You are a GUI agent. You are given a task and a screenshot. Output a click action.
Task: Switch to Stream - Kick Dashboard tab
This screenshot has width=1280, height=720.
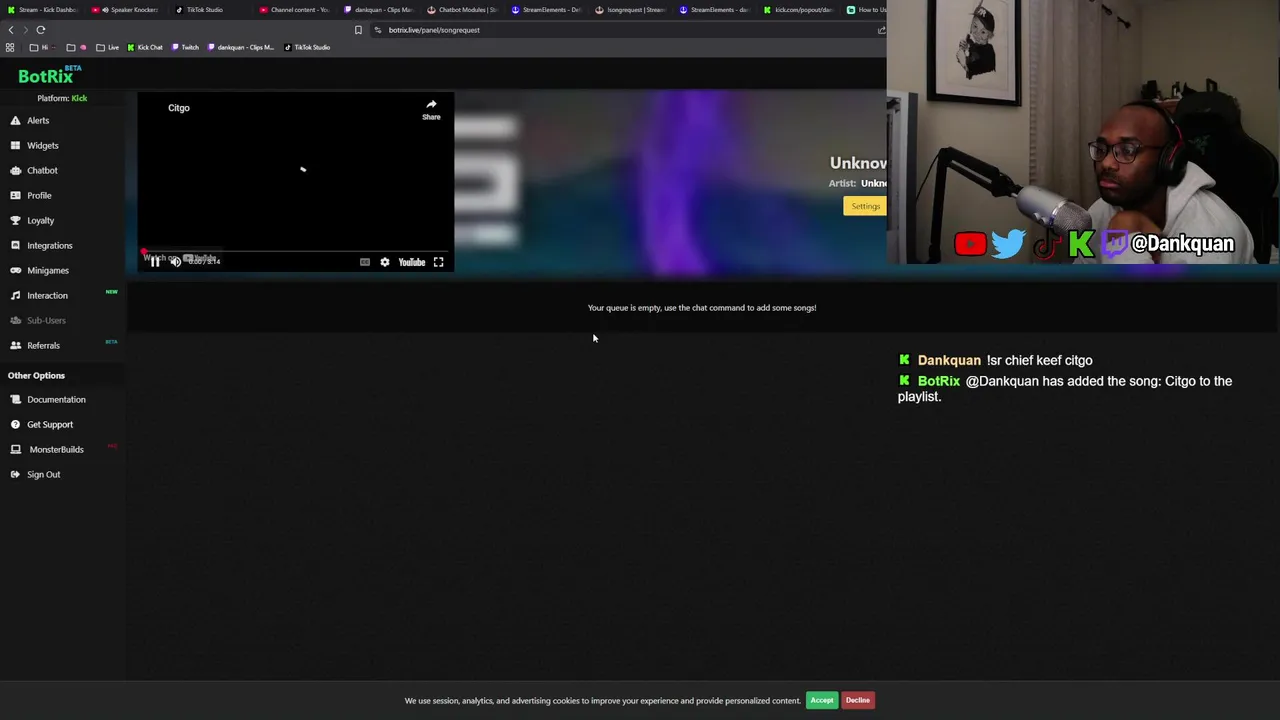click(42, 10)
